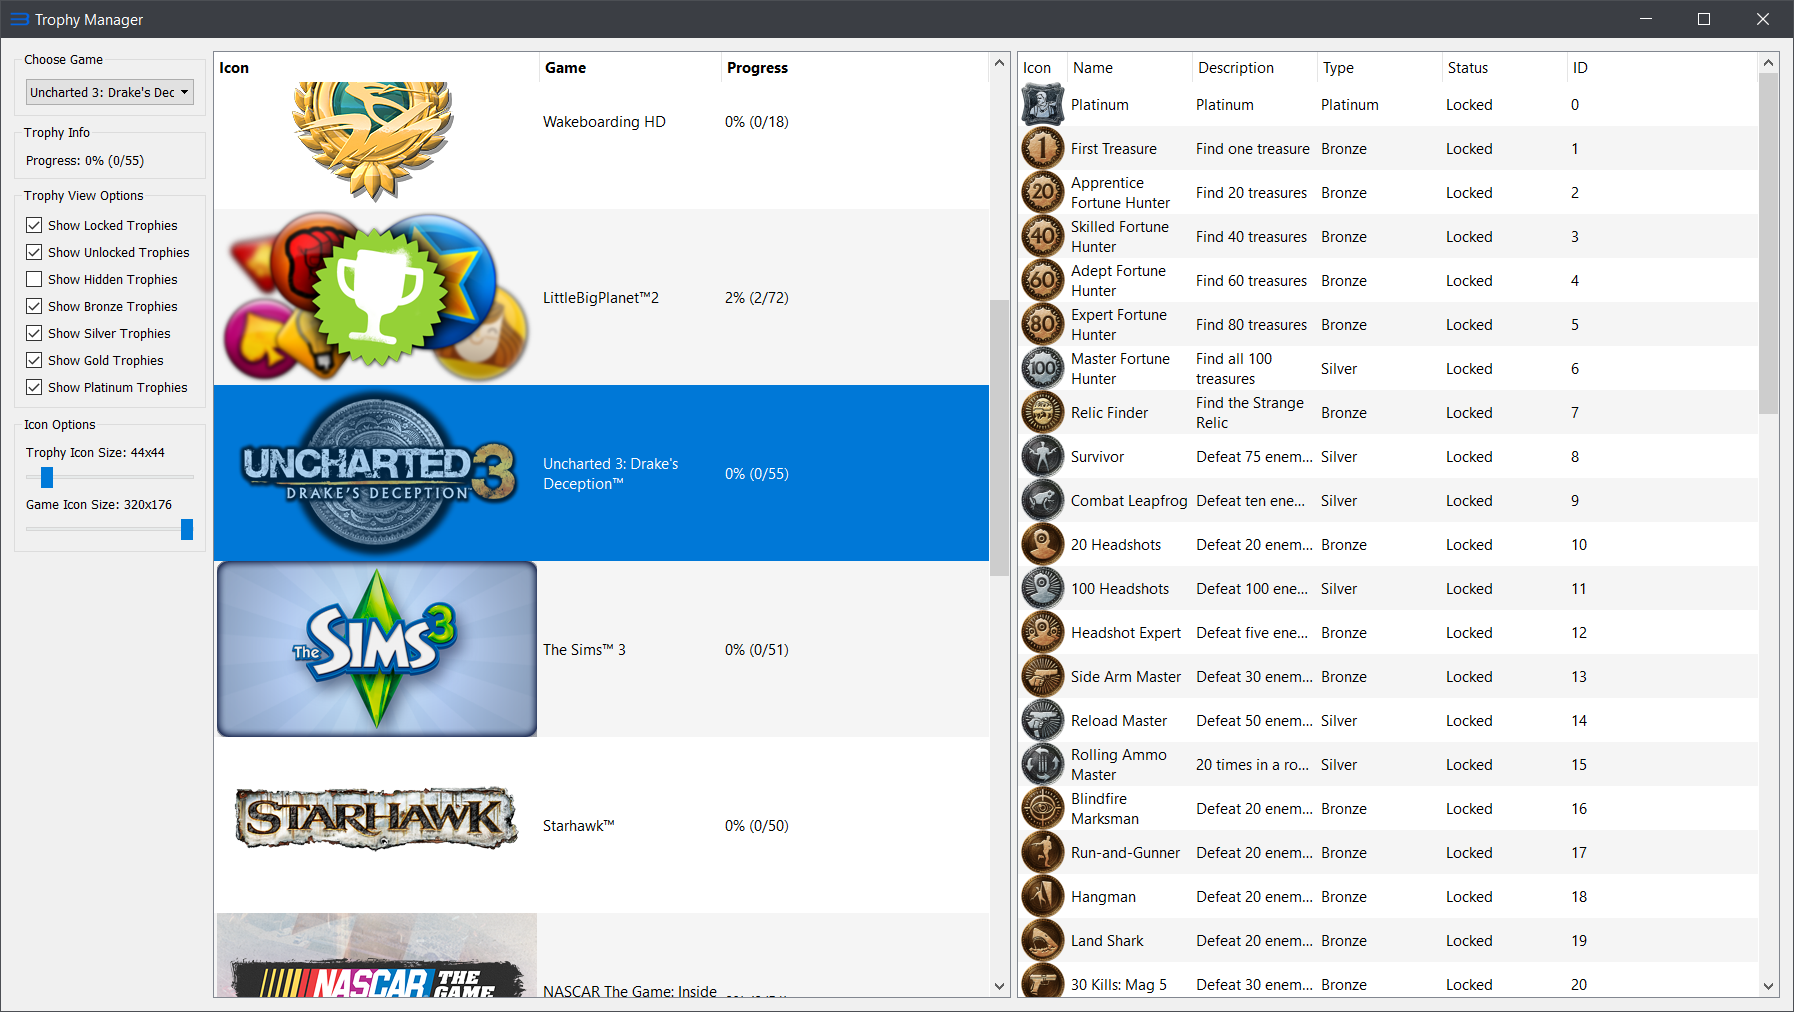Image resolution: width=1794 pixels, height=1012 pixels.
Task: Click game list scroll-down arrow
Action: [x=999, y=986]
